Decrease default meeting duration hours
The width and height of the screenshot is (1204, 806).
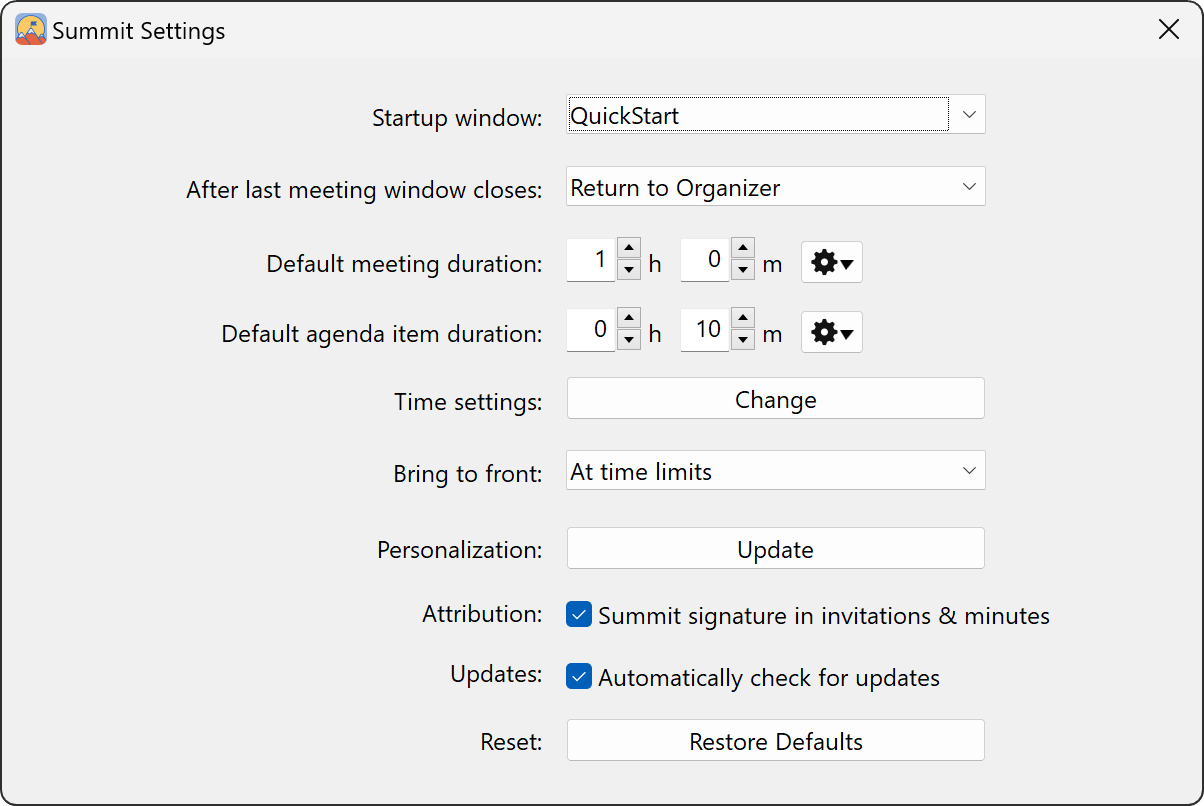pos(628,269)
